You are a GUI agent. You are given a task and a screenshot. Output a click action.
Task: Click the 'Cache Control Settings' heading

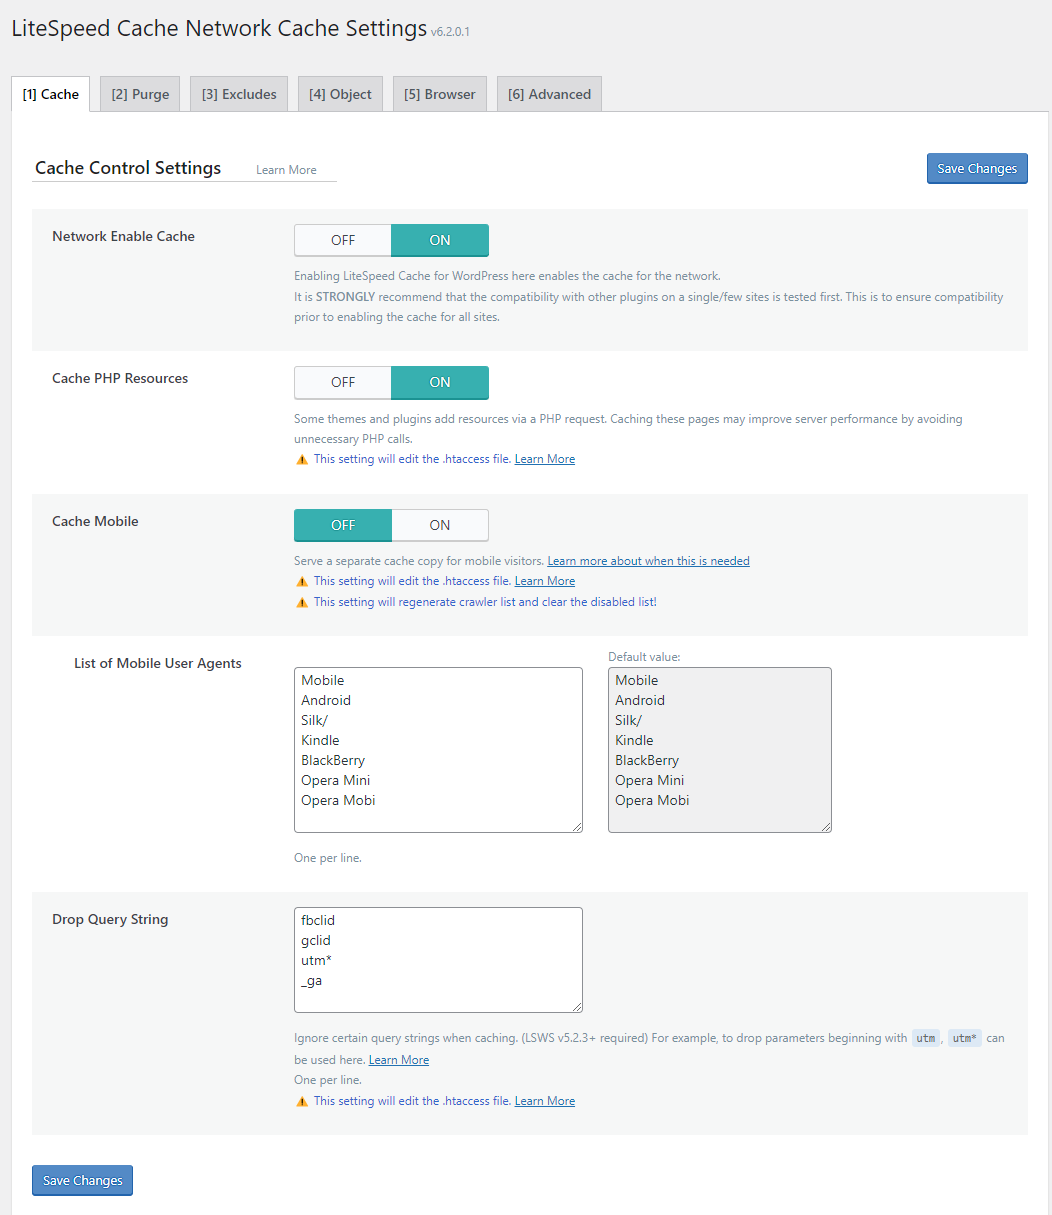pyautogui.click(x=128, y=168)
